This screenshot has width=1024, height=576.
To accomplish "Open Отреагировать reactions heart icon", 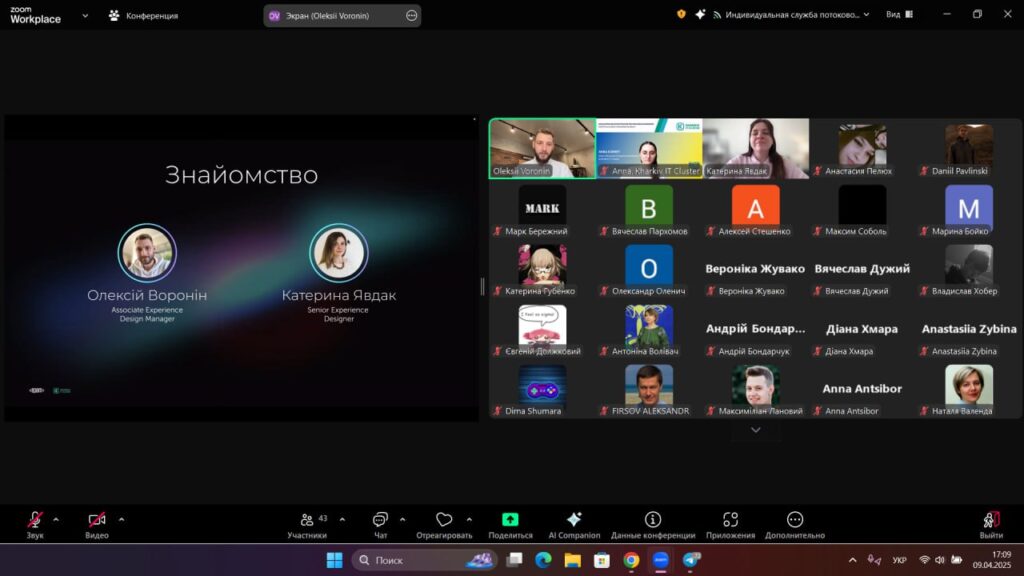I will coord(444,525).
